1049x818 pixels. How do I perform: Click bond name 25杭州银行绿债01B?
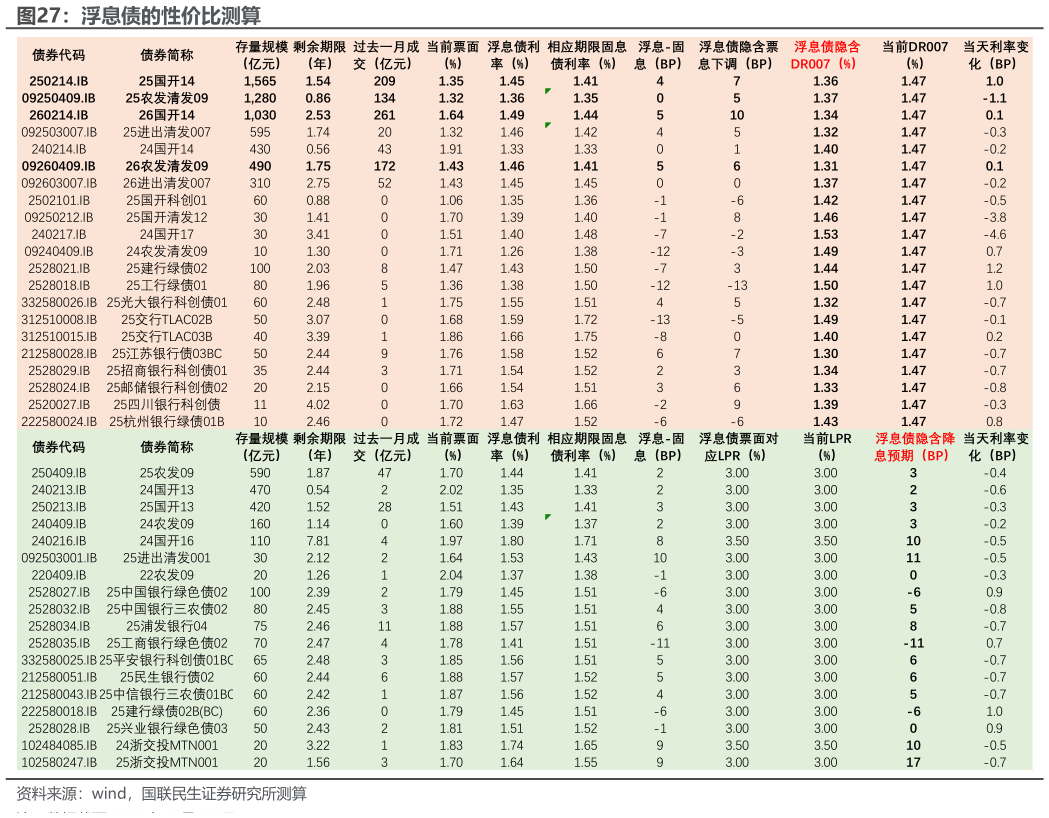pyautogui.click(x=167, y=422)
